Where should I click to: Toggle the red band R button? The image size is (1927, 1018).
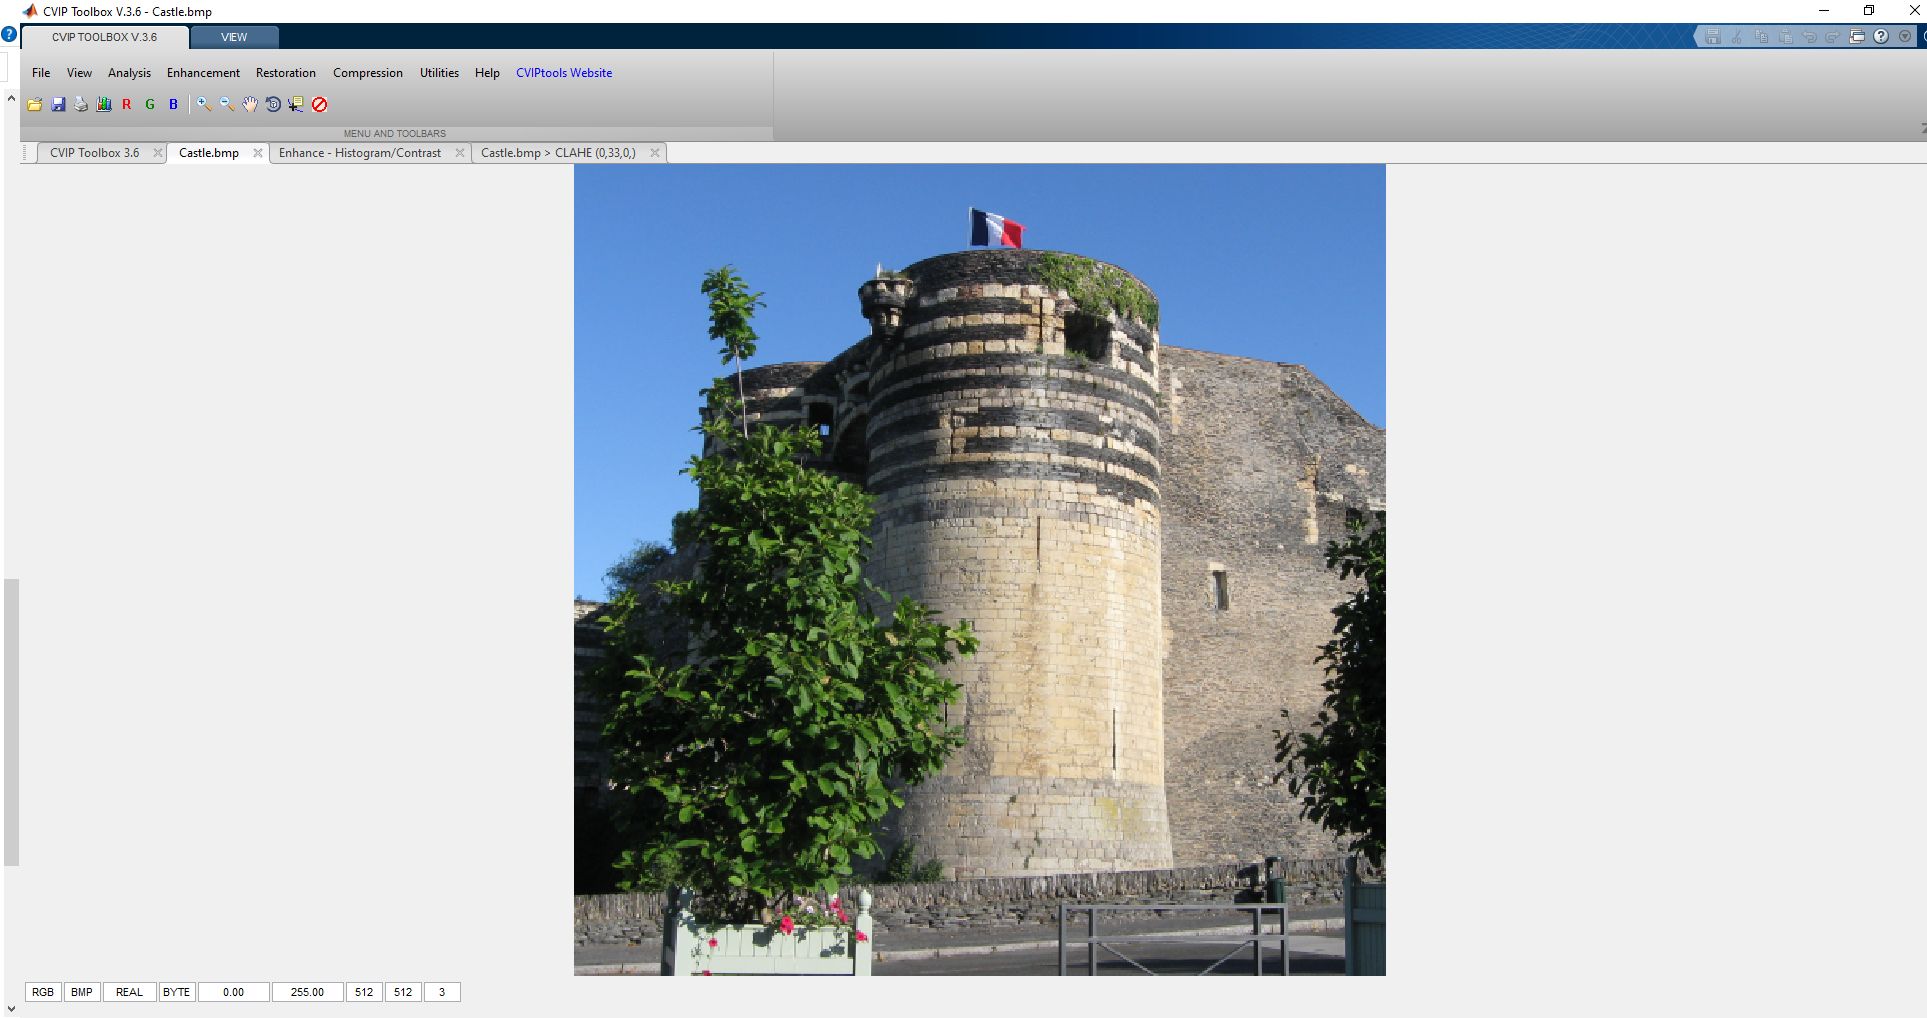click(127, 104)
